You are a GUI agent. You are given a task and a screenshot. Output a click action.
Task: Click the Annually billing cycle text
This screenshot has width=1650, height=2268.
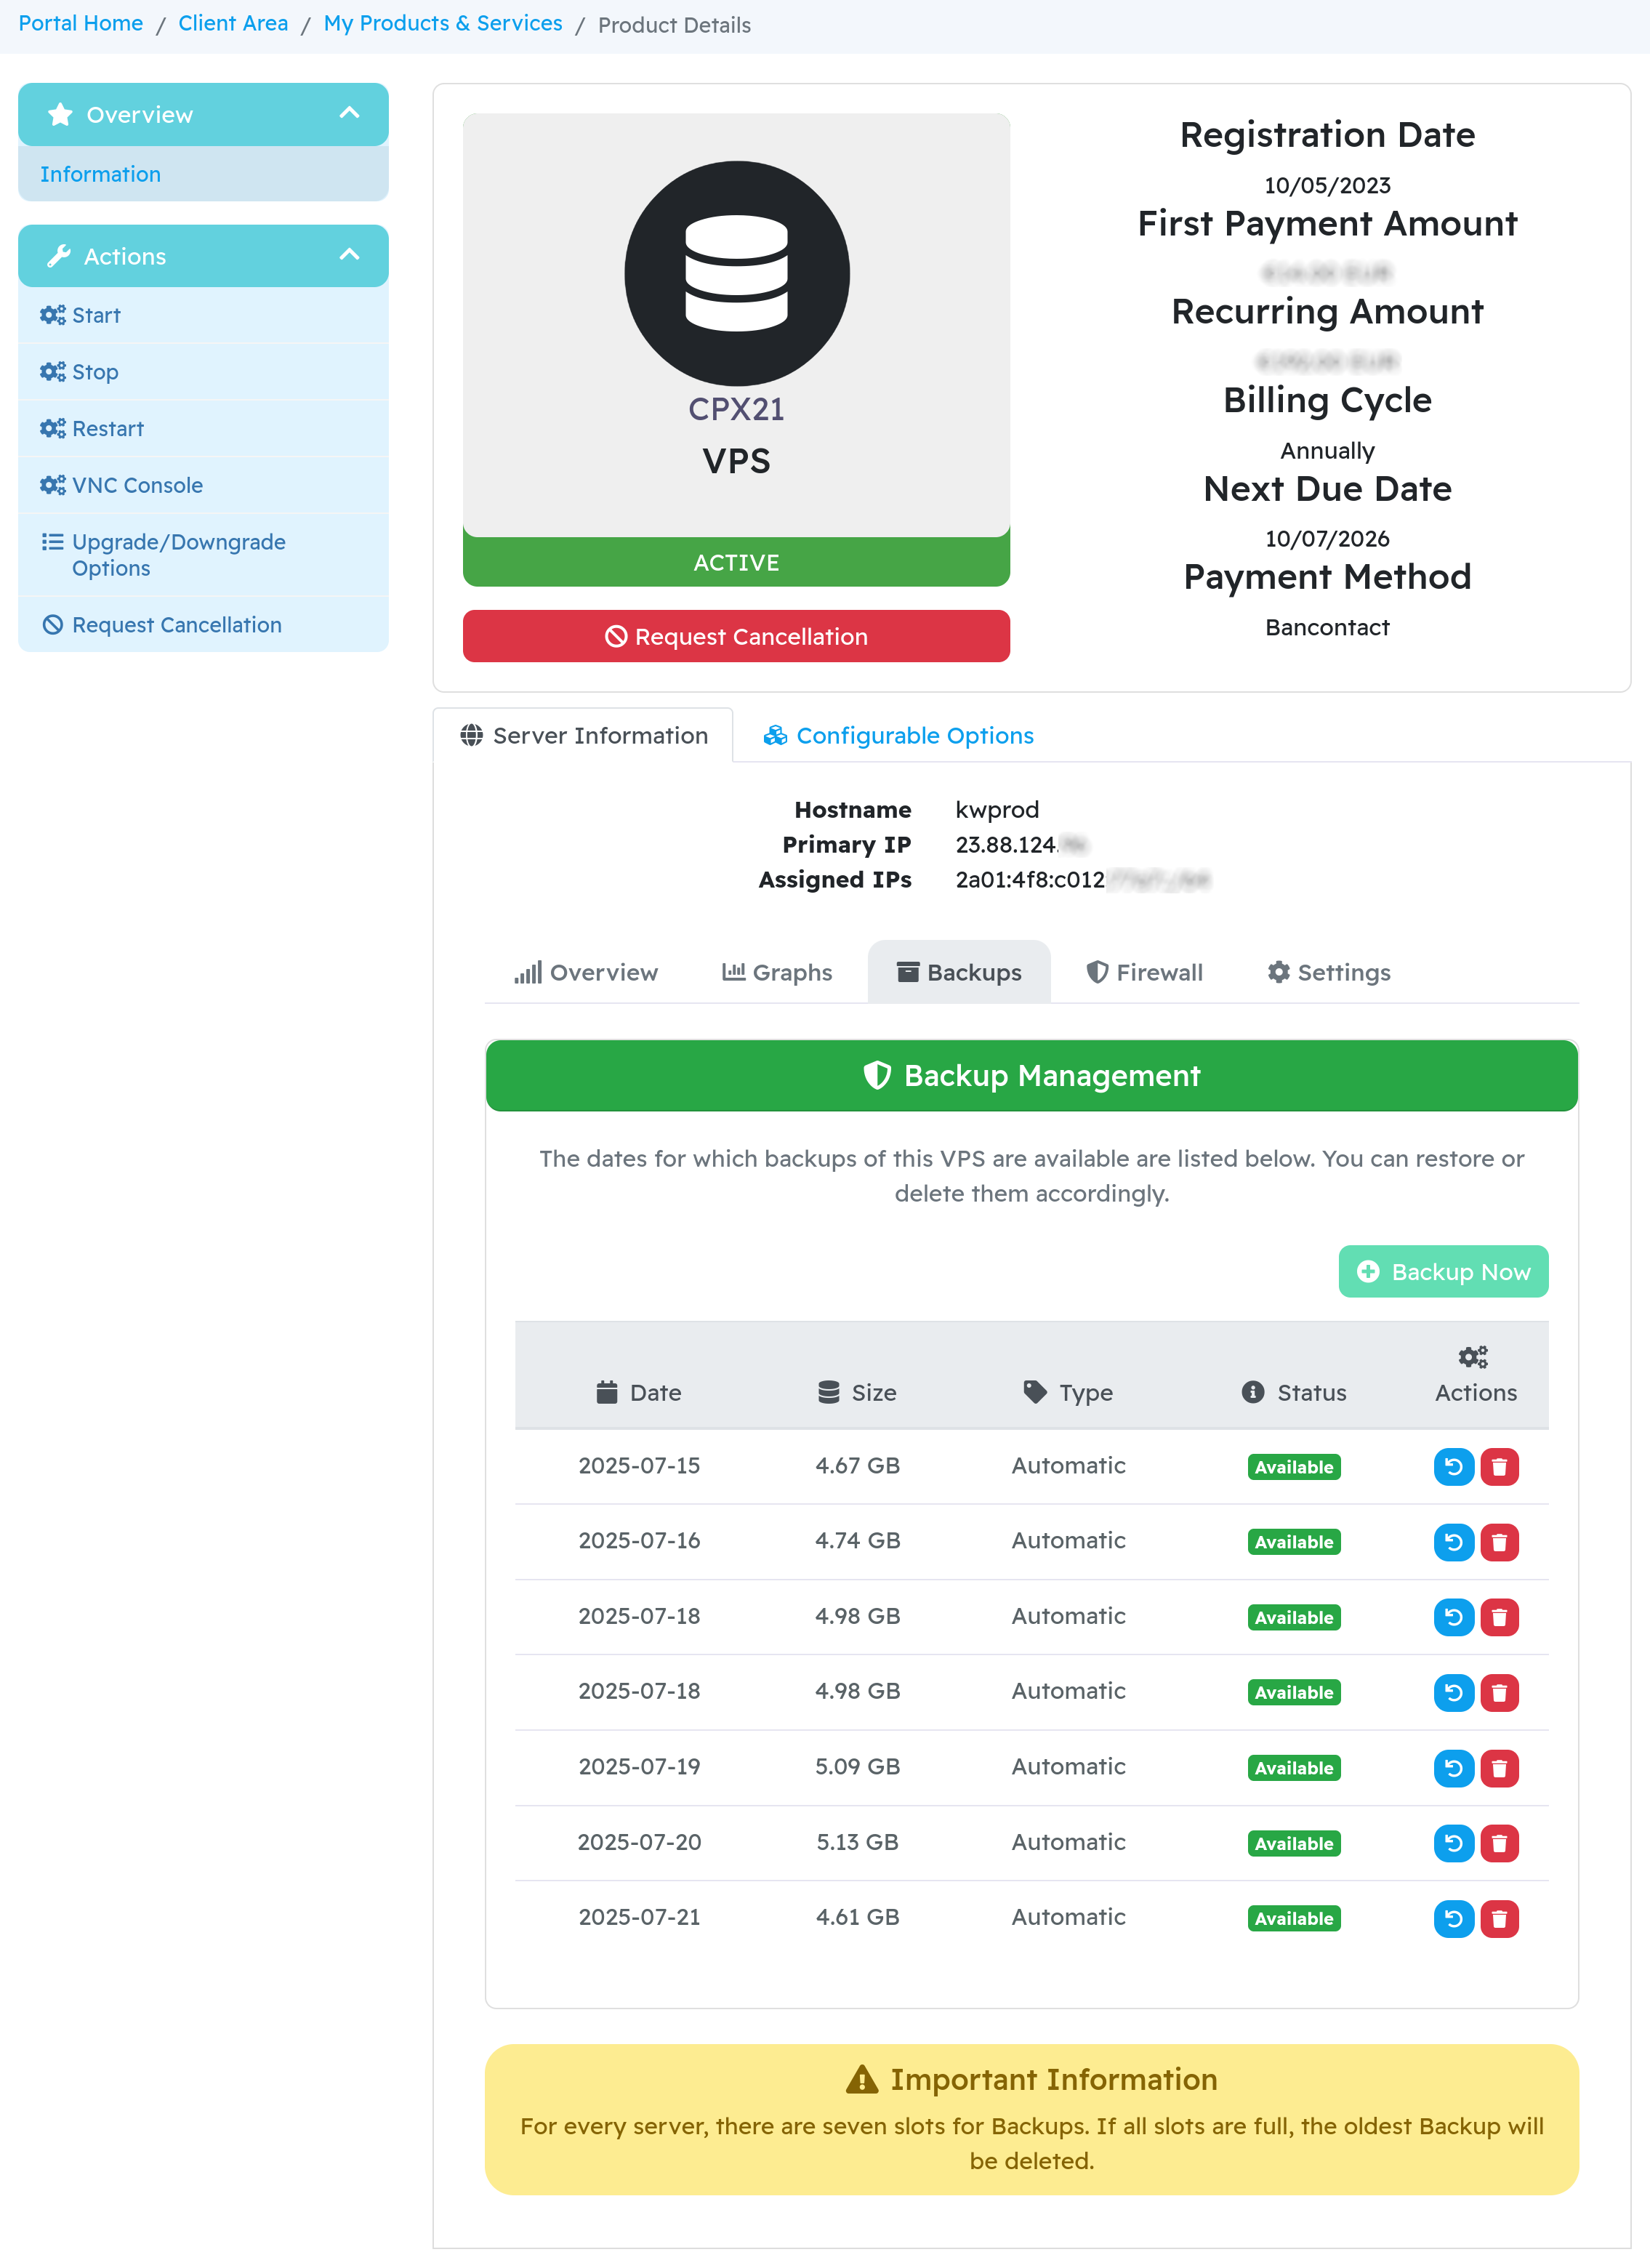tap(1327, 450)
